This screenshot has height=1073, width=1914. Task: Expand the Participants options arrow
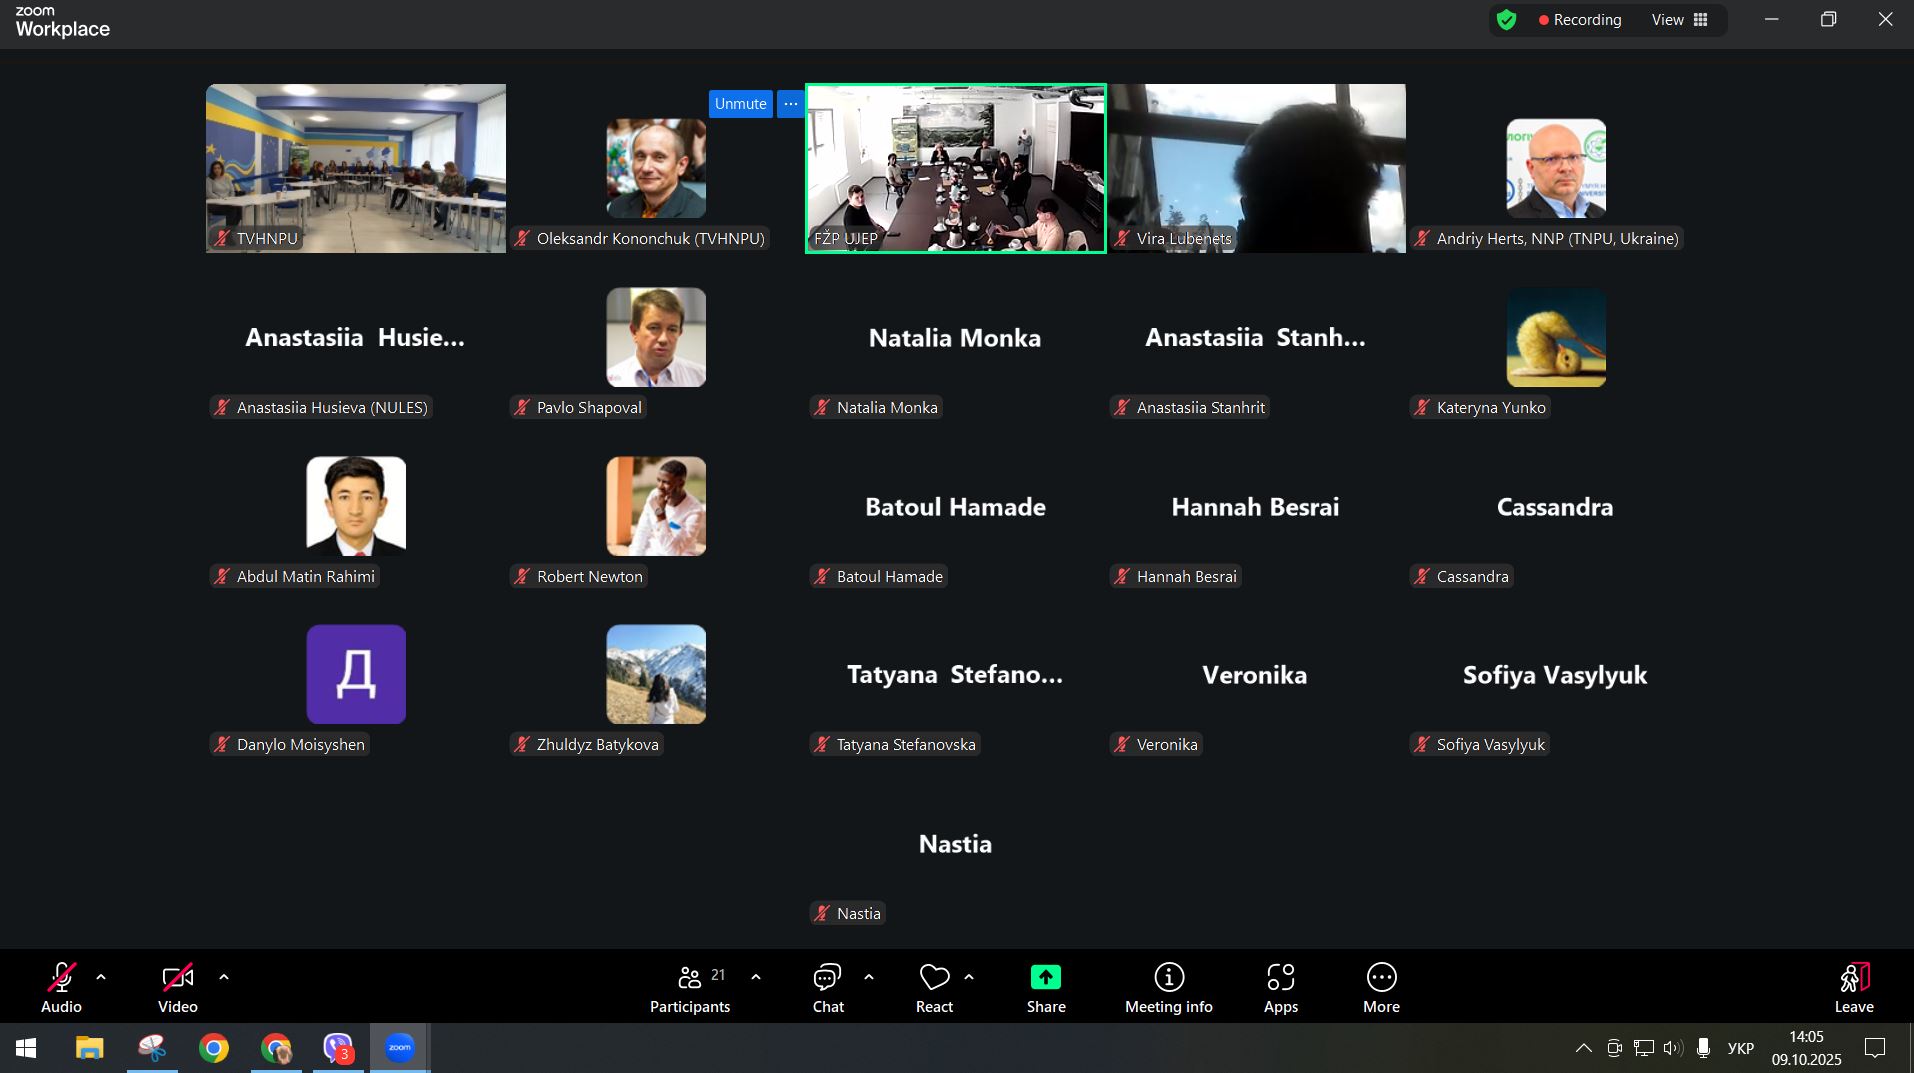[756, 977]
